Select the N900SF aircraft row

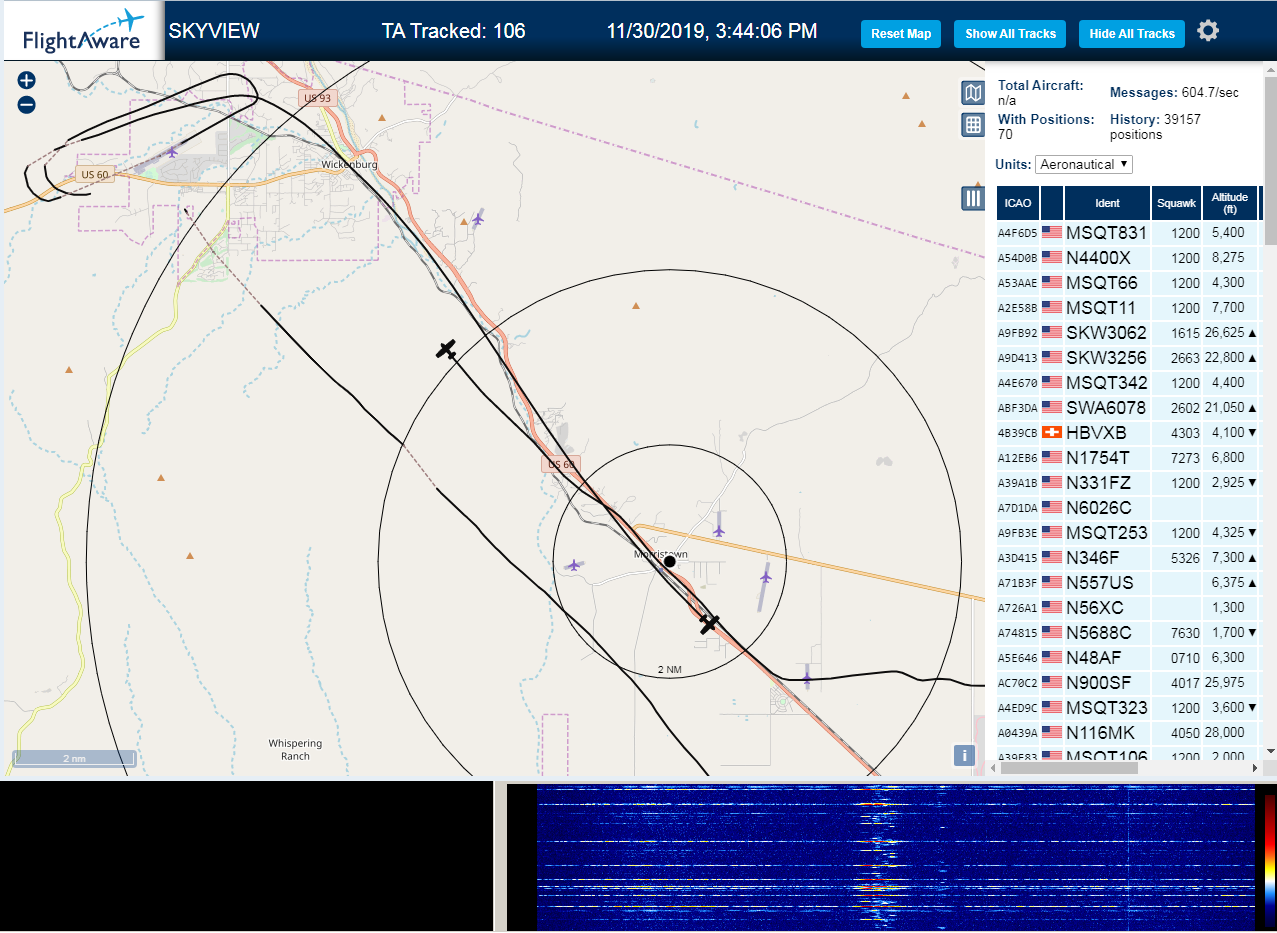point(1129,683)
